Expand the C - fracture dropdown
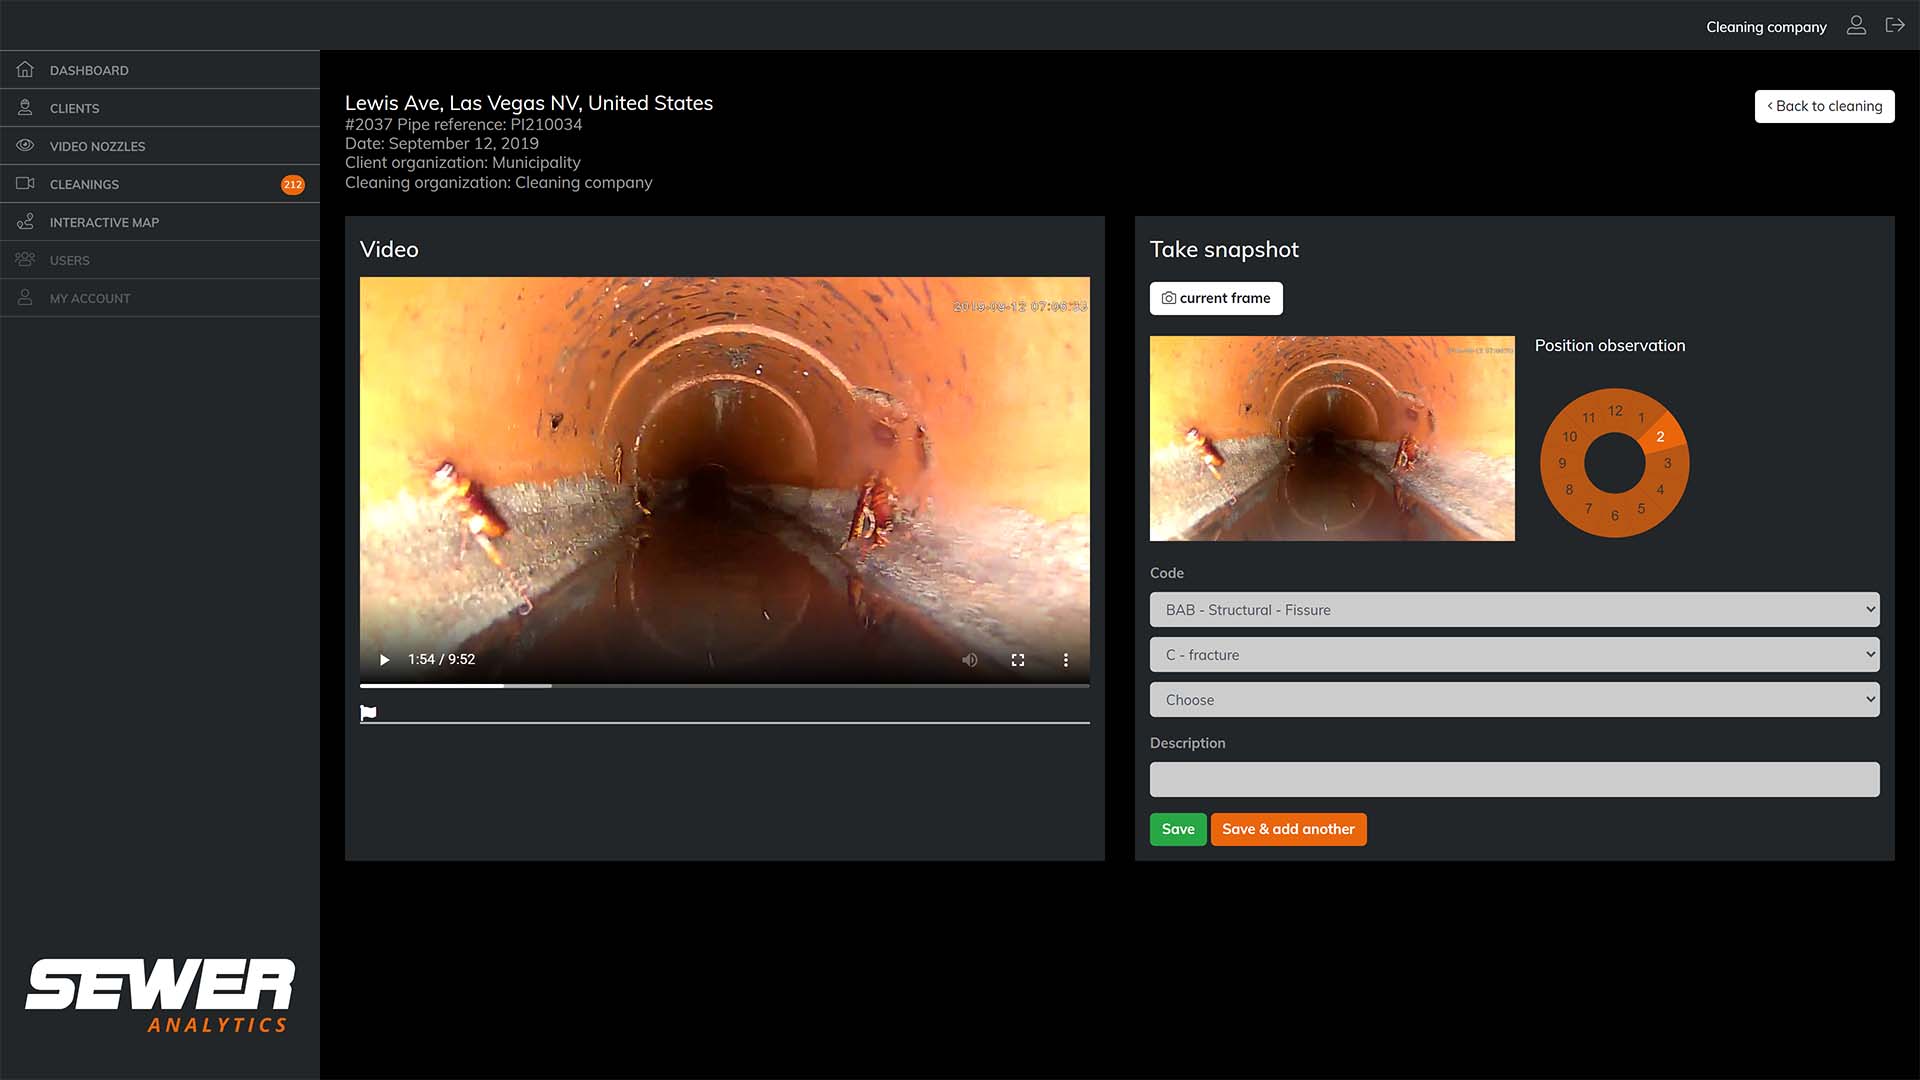Screen dimensions: 1920x1080 (1514, 655)
